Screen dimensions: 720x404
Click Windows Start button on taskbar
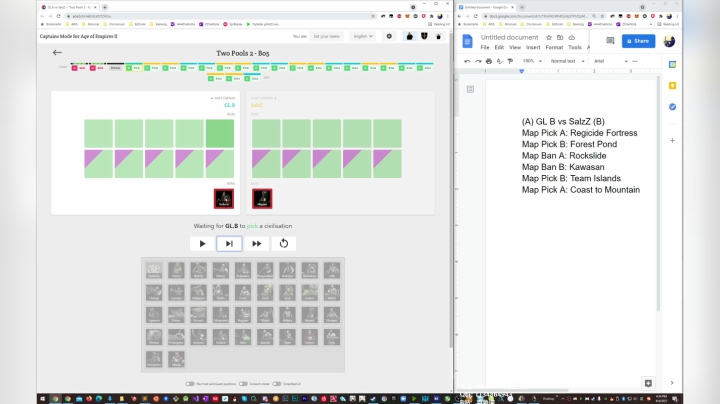[x=42, y=399]
